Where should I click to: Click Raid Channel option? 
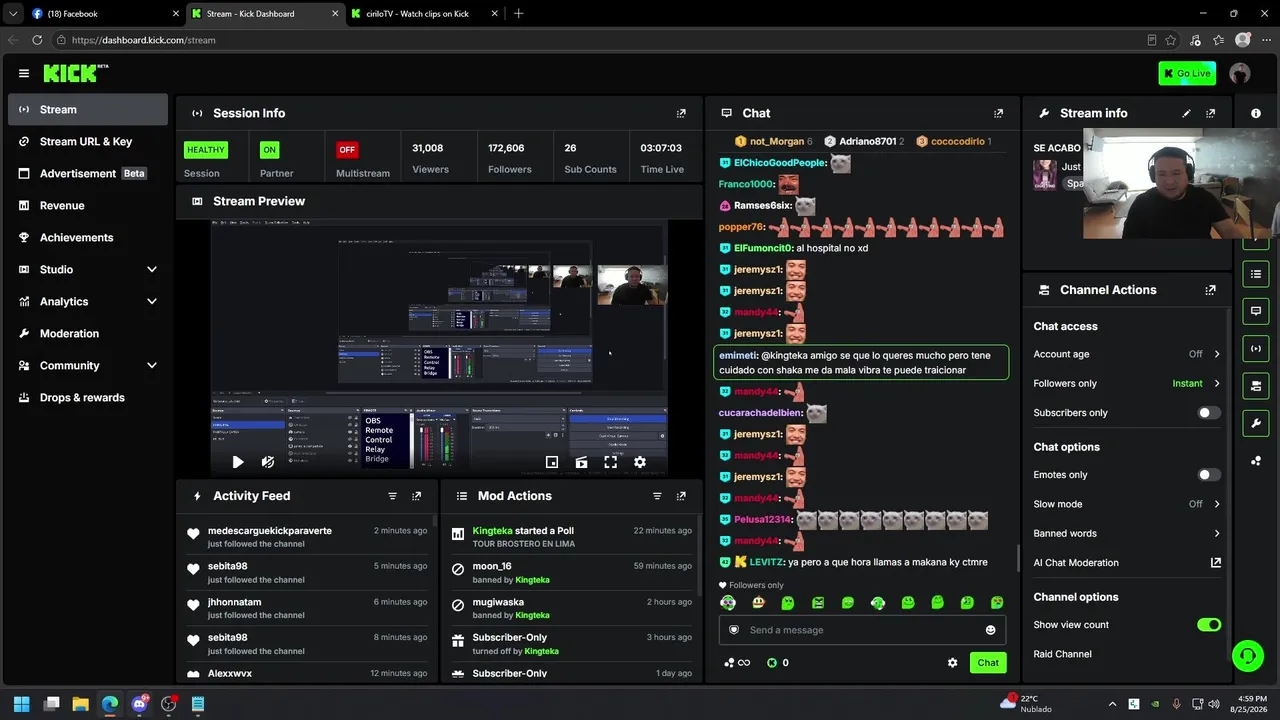tap(1062, 654)
